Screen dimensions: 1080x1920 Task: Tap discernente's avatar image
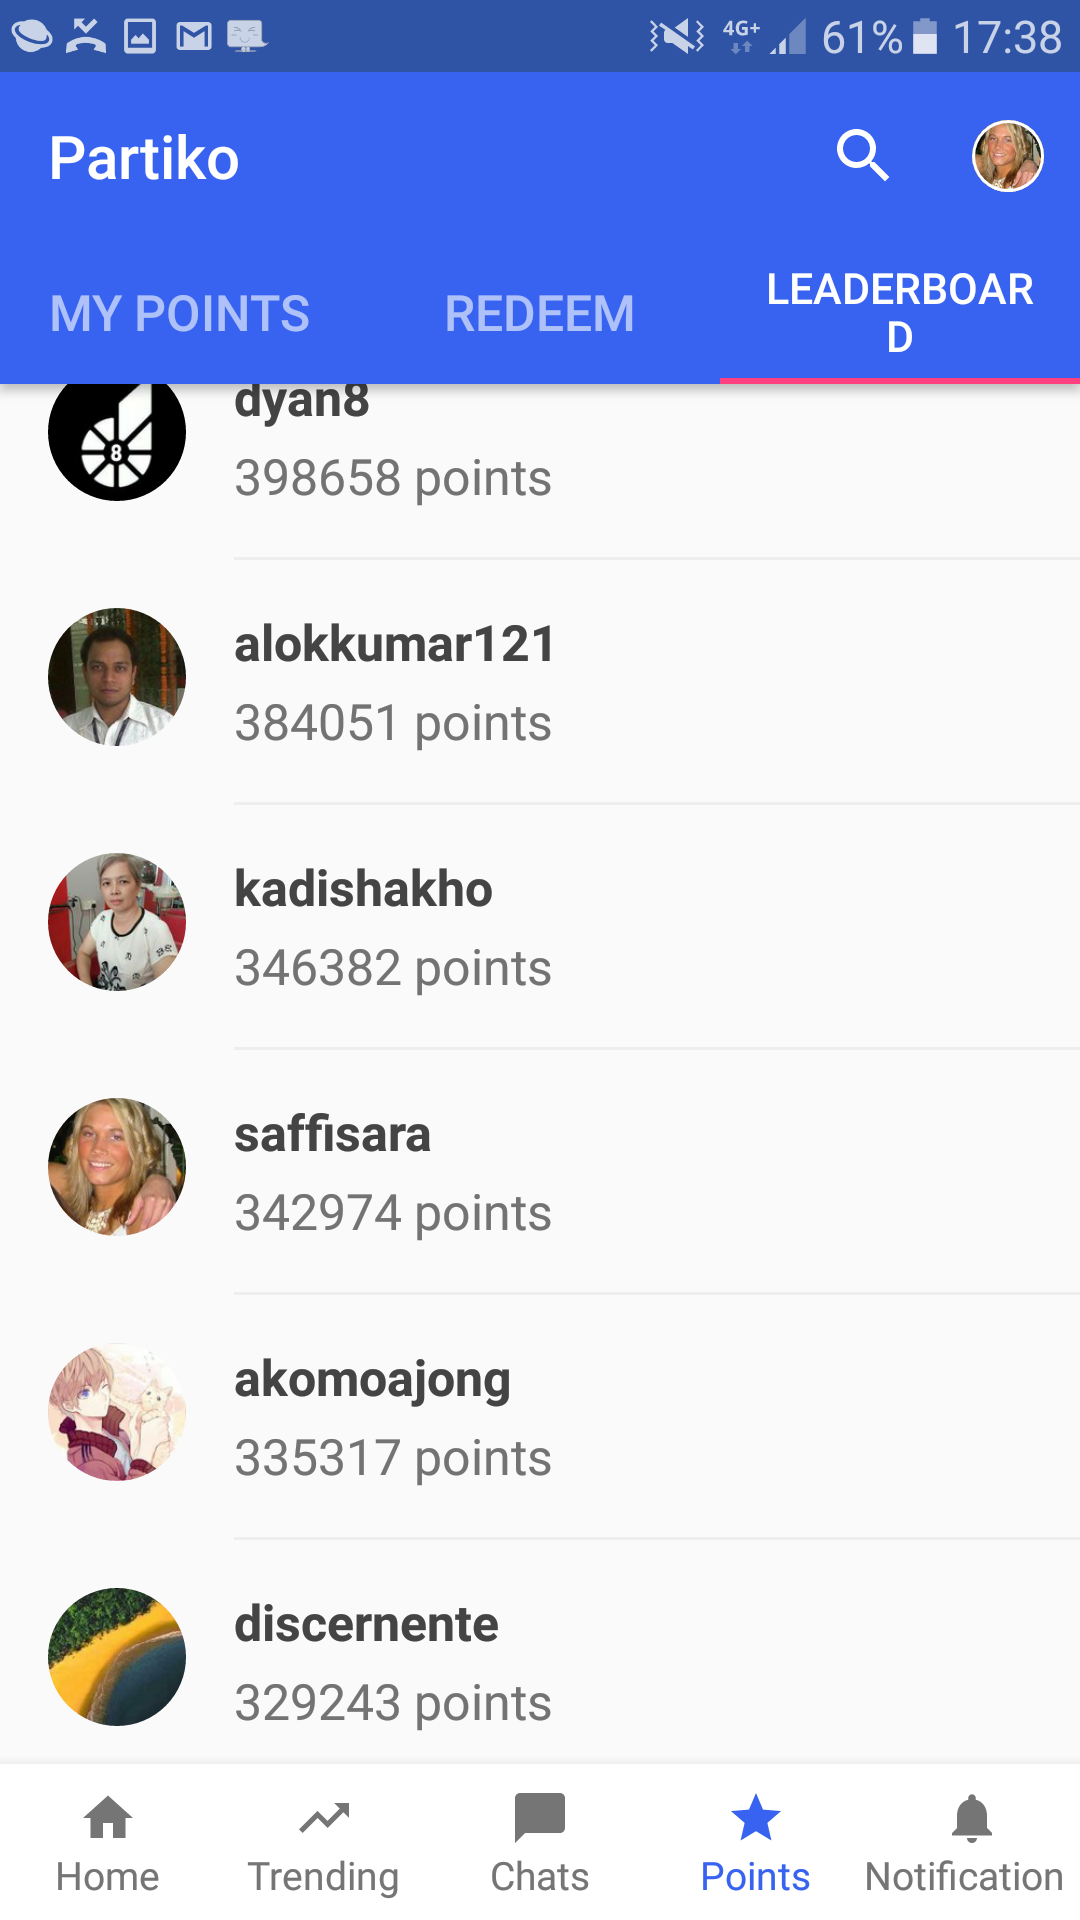[117, 1657]
